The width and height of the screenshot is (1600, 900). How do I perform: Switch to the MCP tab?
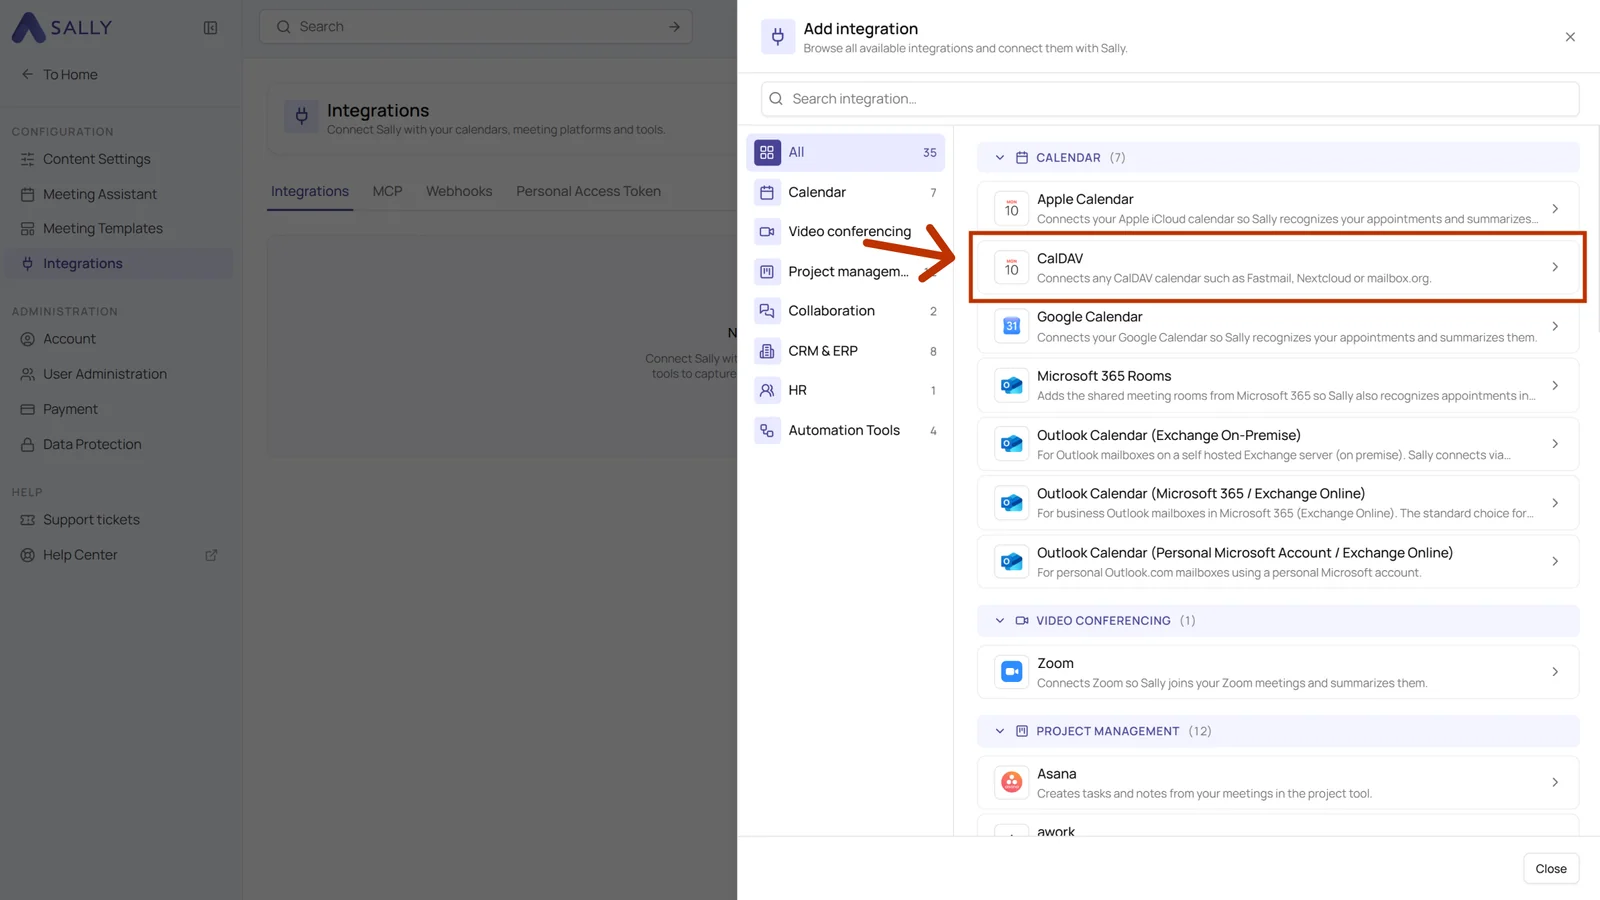pos(387,191)
